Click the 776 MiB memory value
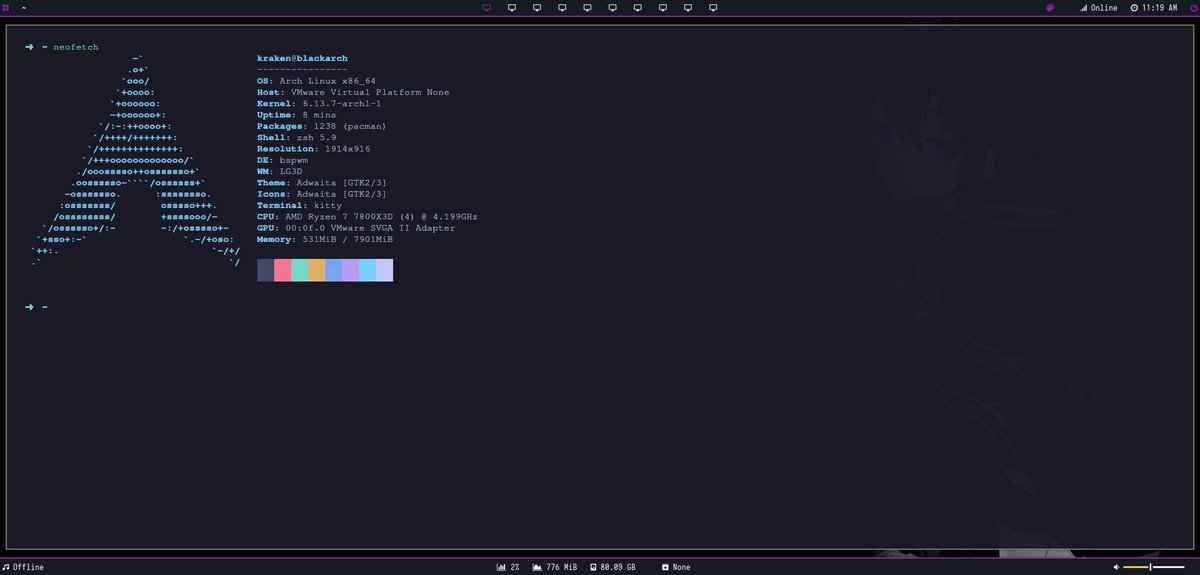 coord(561,567)
